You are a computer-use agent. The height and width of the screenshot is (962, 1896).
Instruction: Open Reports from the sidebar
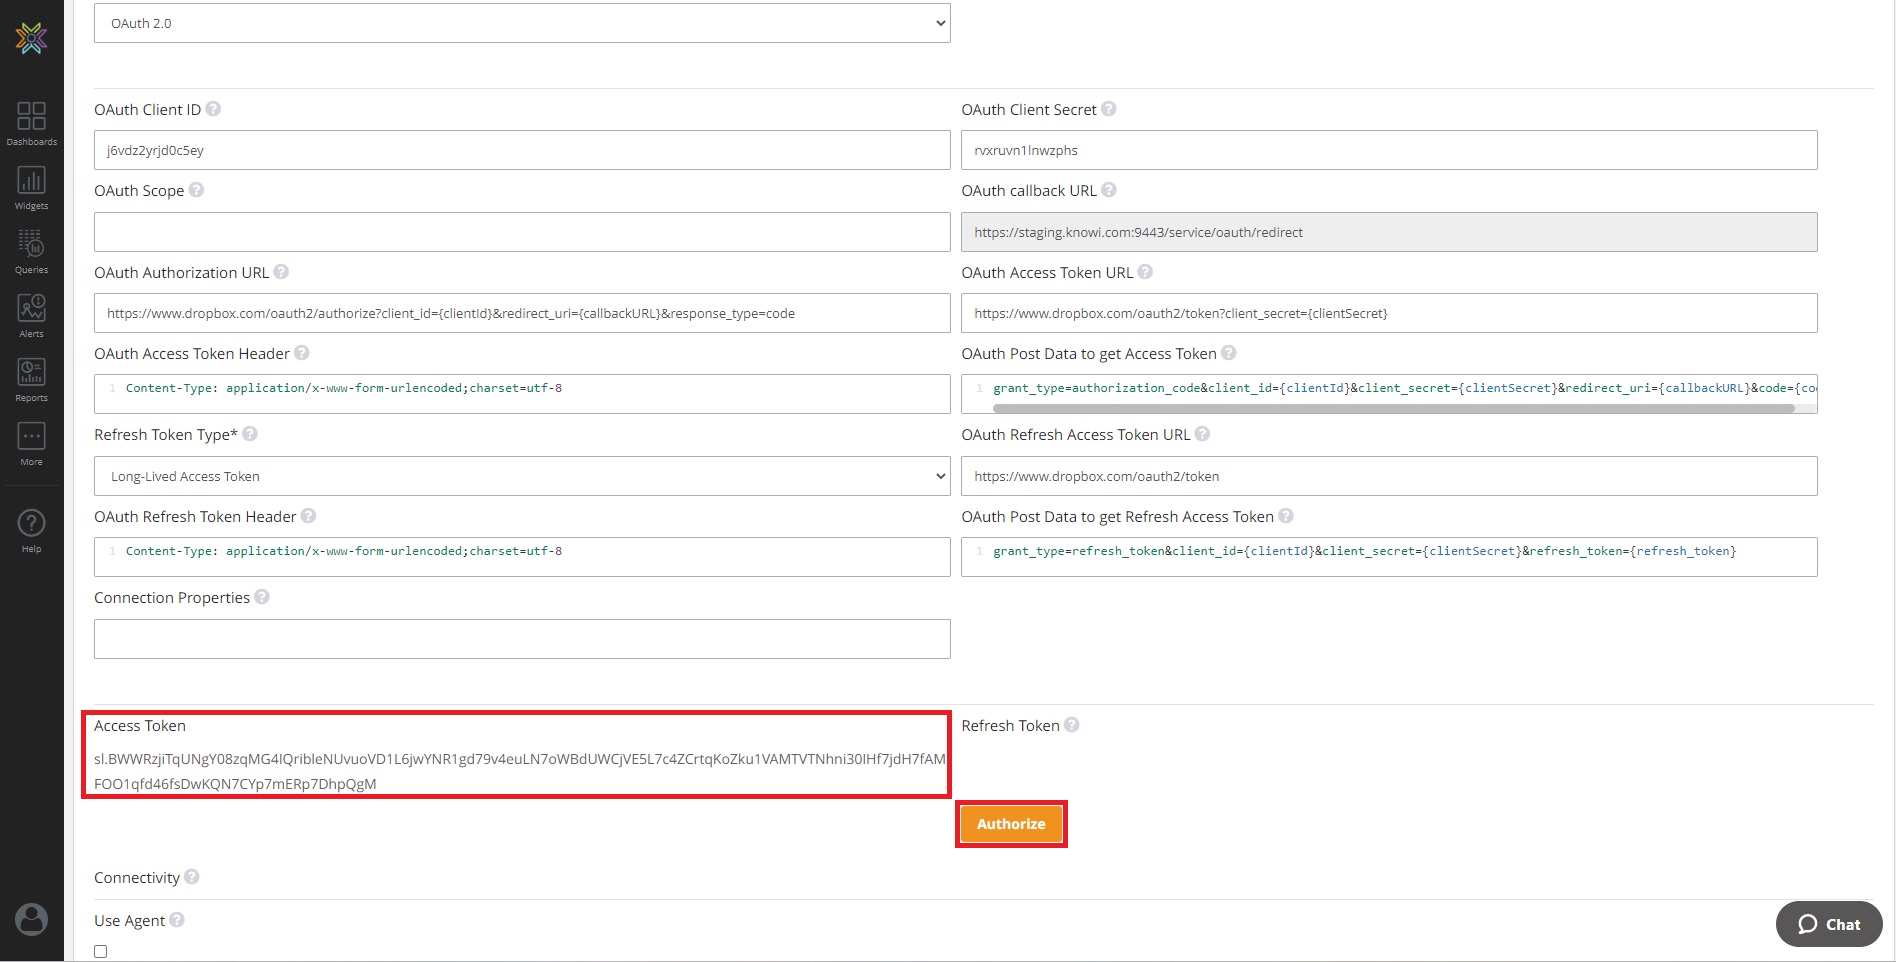pos(31,378)
